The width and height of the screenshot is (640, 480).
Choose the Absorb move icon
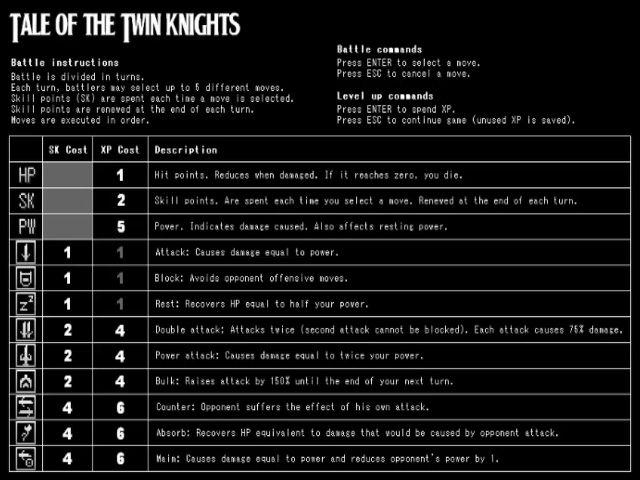[27, 432]
